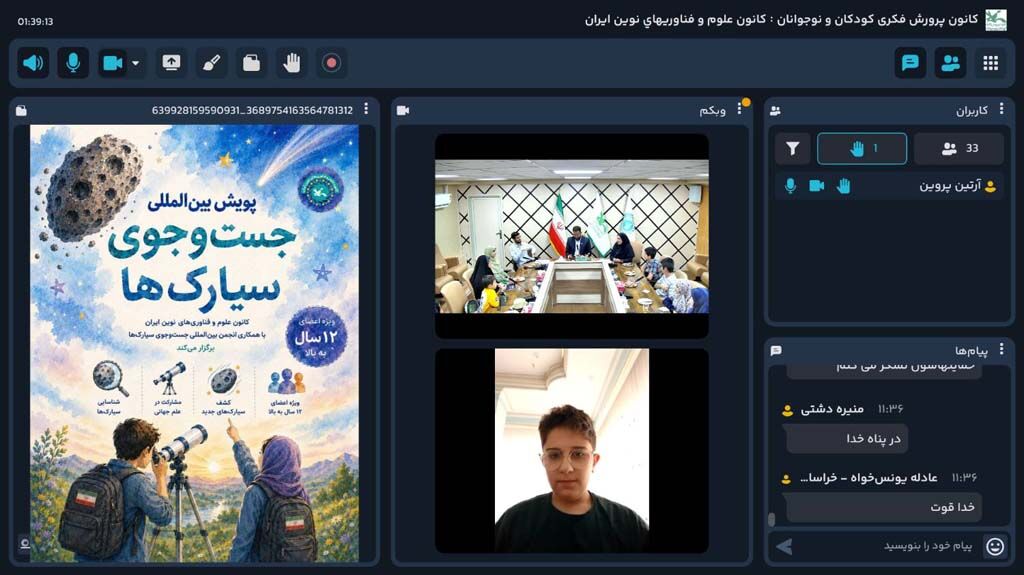Click the icon at poster bottom-left corner
This screenshot has height=575, width=1024.
pyautogui.click(x=25, y=544)
